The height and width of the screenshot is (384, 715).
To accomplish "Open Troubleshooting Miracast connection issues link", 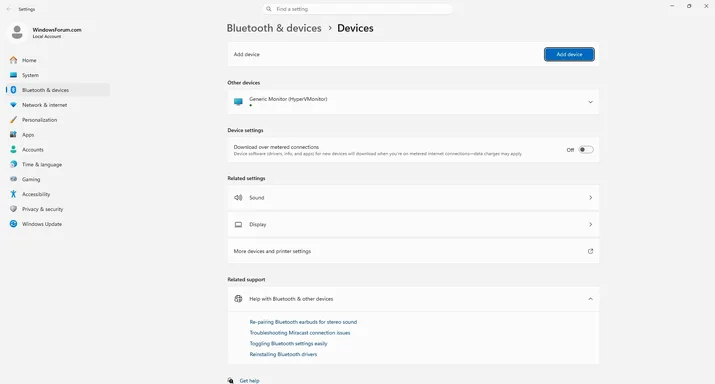I will [300, 333].
